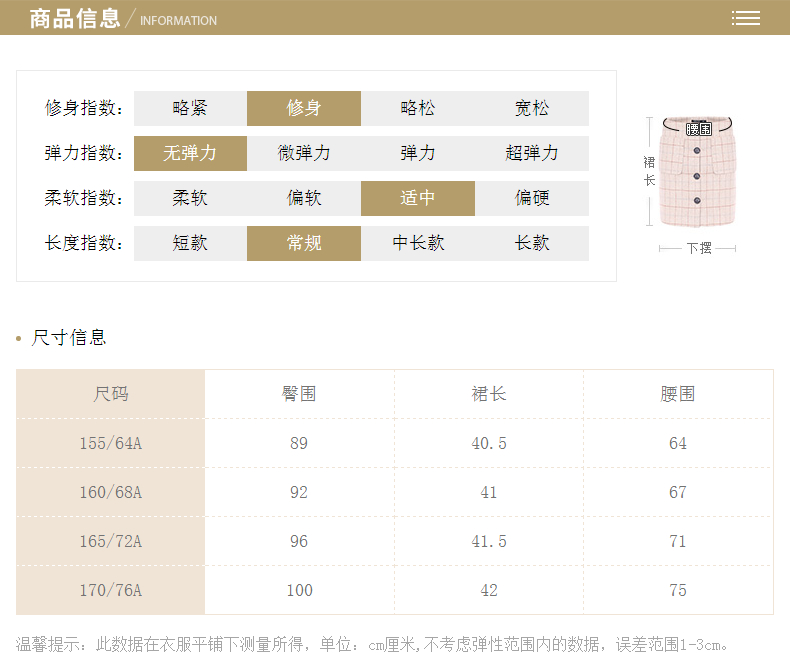
Task: Pick the highlighted 适中 softness option
Action: pyautogui.click(x=418, y=198)
